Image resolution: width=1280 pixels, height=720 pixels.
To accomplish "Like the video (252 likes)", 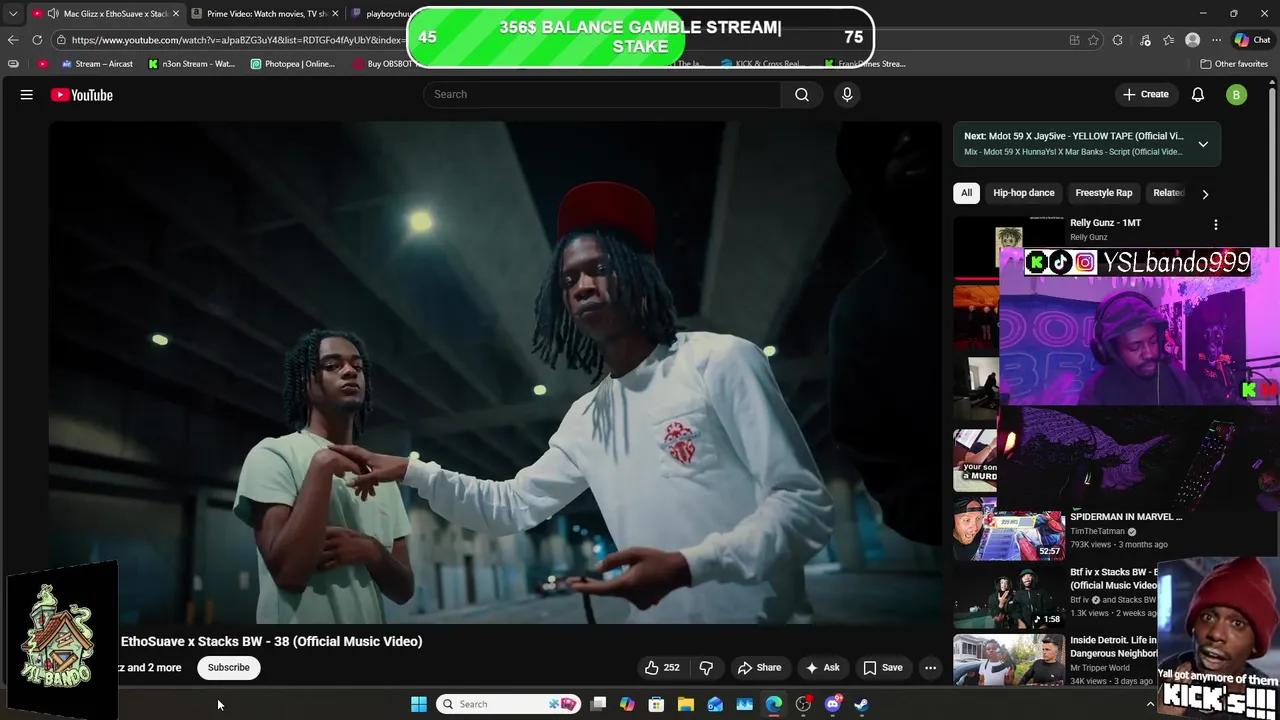I will pyautogui.click(x=662, y=667).
